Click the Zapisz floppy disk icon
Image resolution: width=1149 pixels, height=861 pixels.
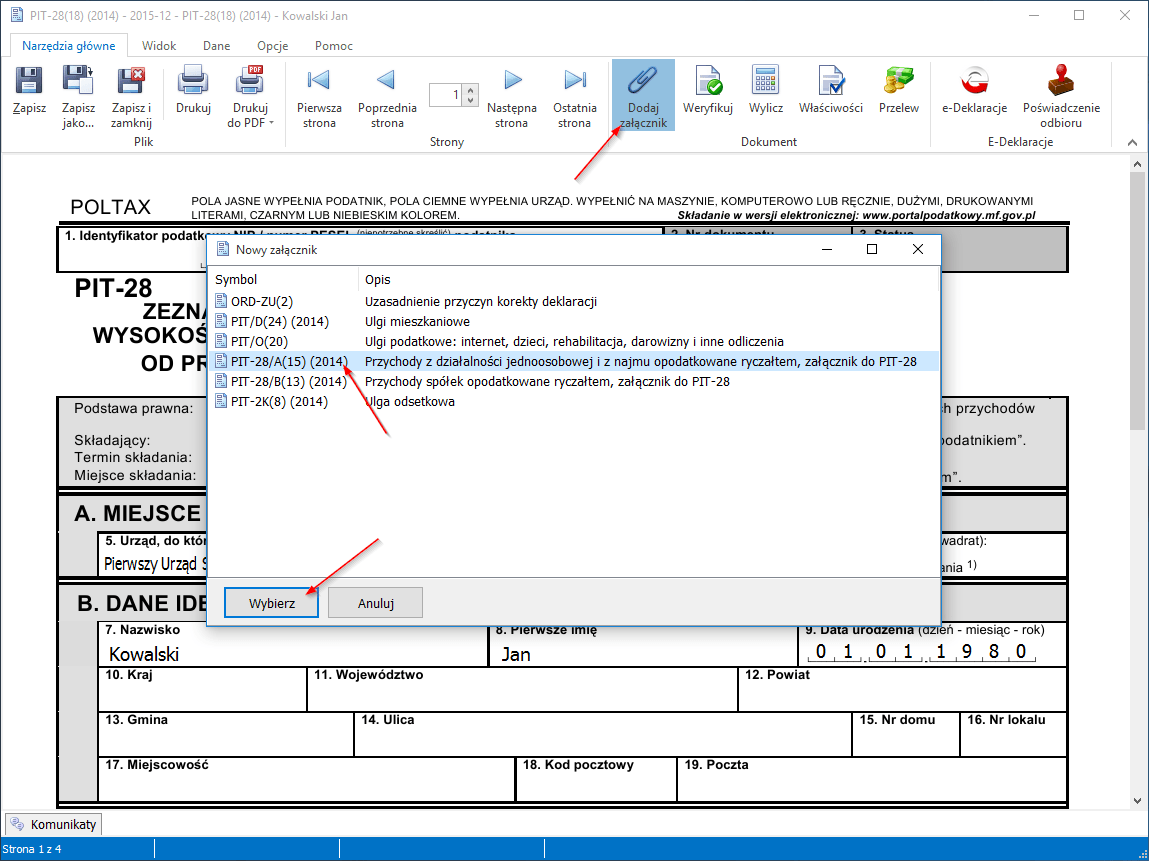click(29, 81)
